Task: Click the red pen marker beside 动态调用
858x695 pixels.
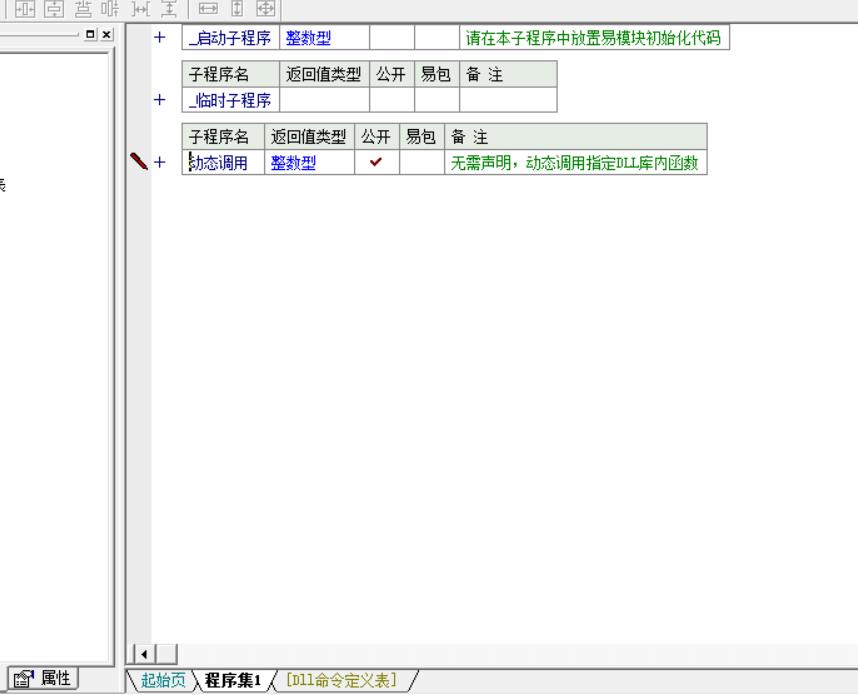Action: click(x=138, y=161)
